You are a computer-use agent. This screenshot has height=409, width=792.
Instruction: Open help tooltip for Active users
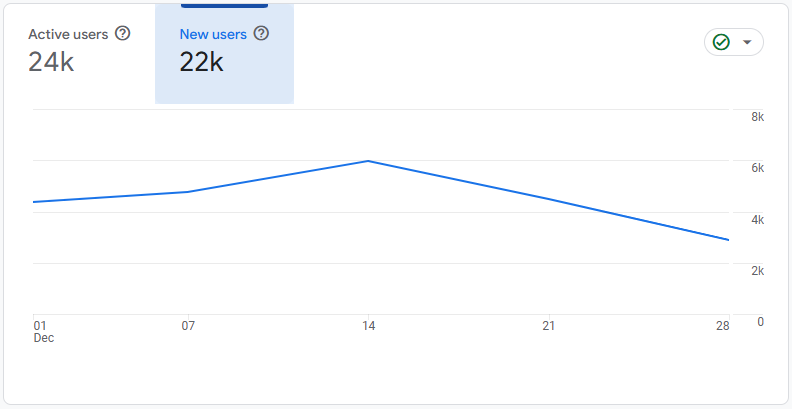tap(123, 34)
